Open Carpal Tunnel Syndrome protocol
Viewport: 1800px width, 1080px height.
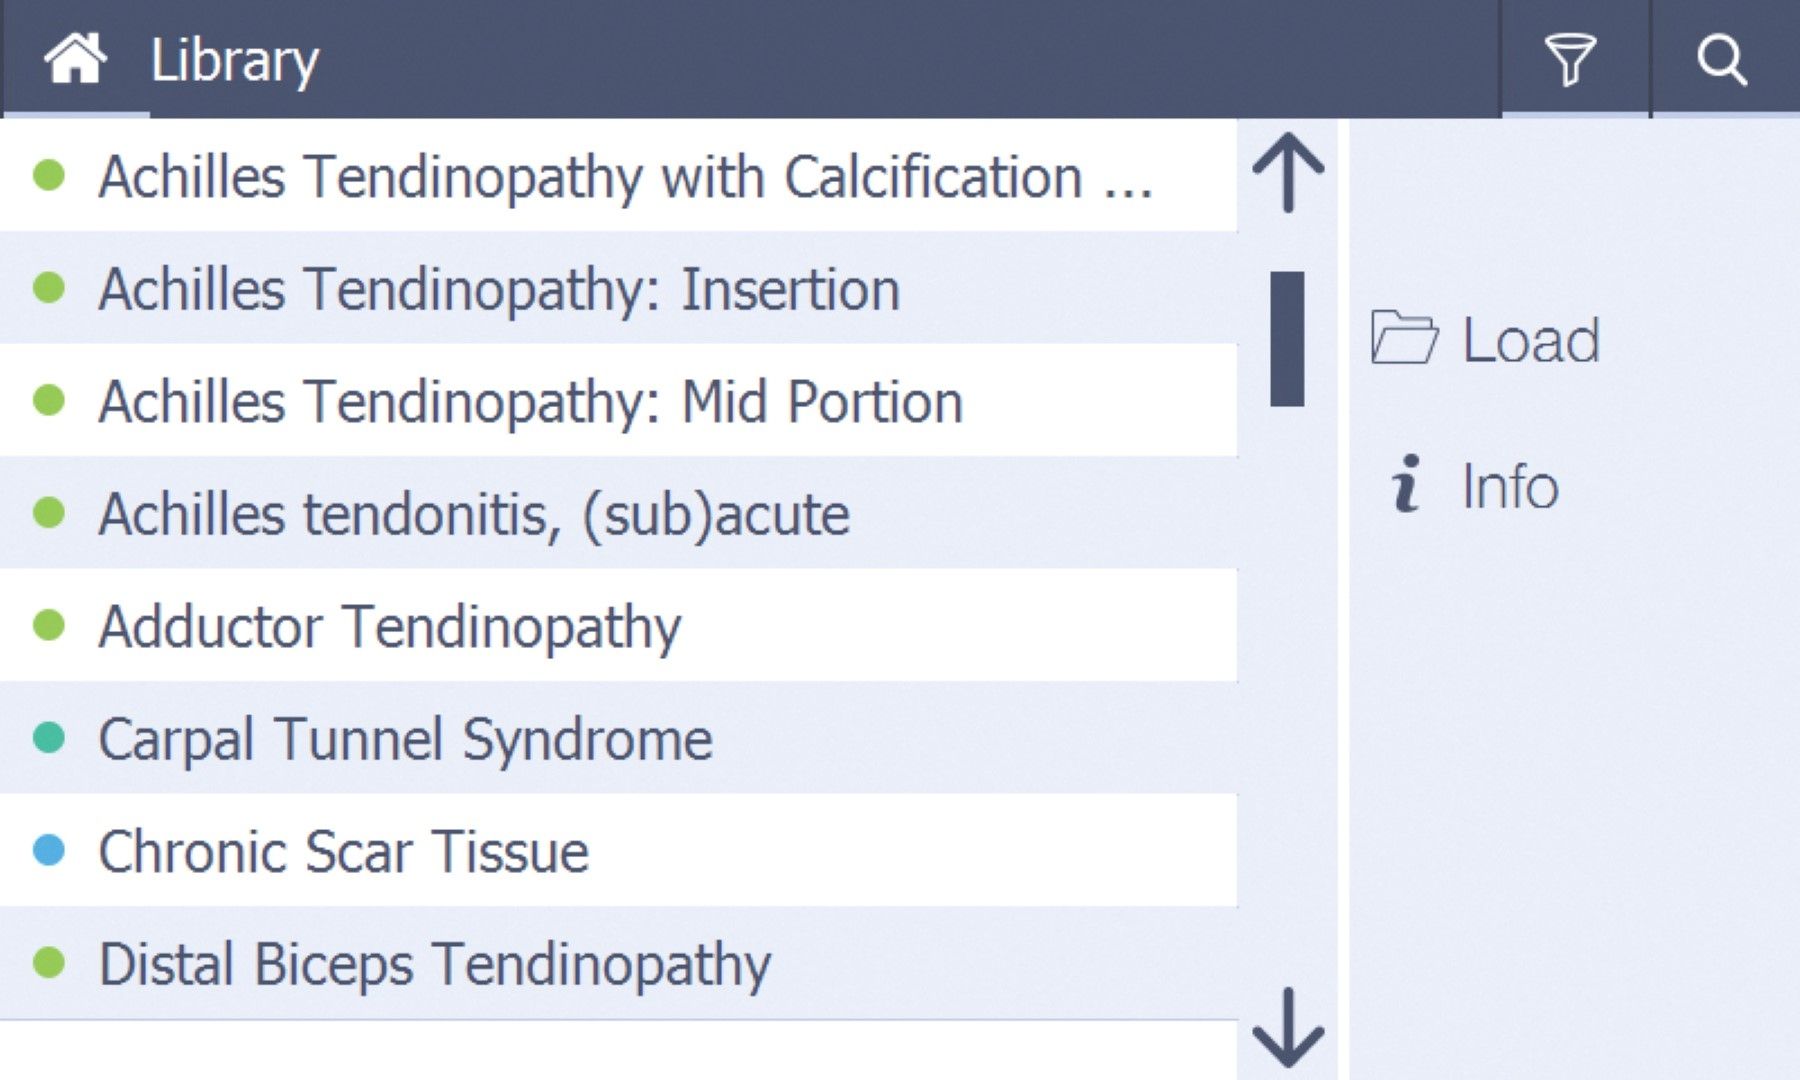(405, 740)
